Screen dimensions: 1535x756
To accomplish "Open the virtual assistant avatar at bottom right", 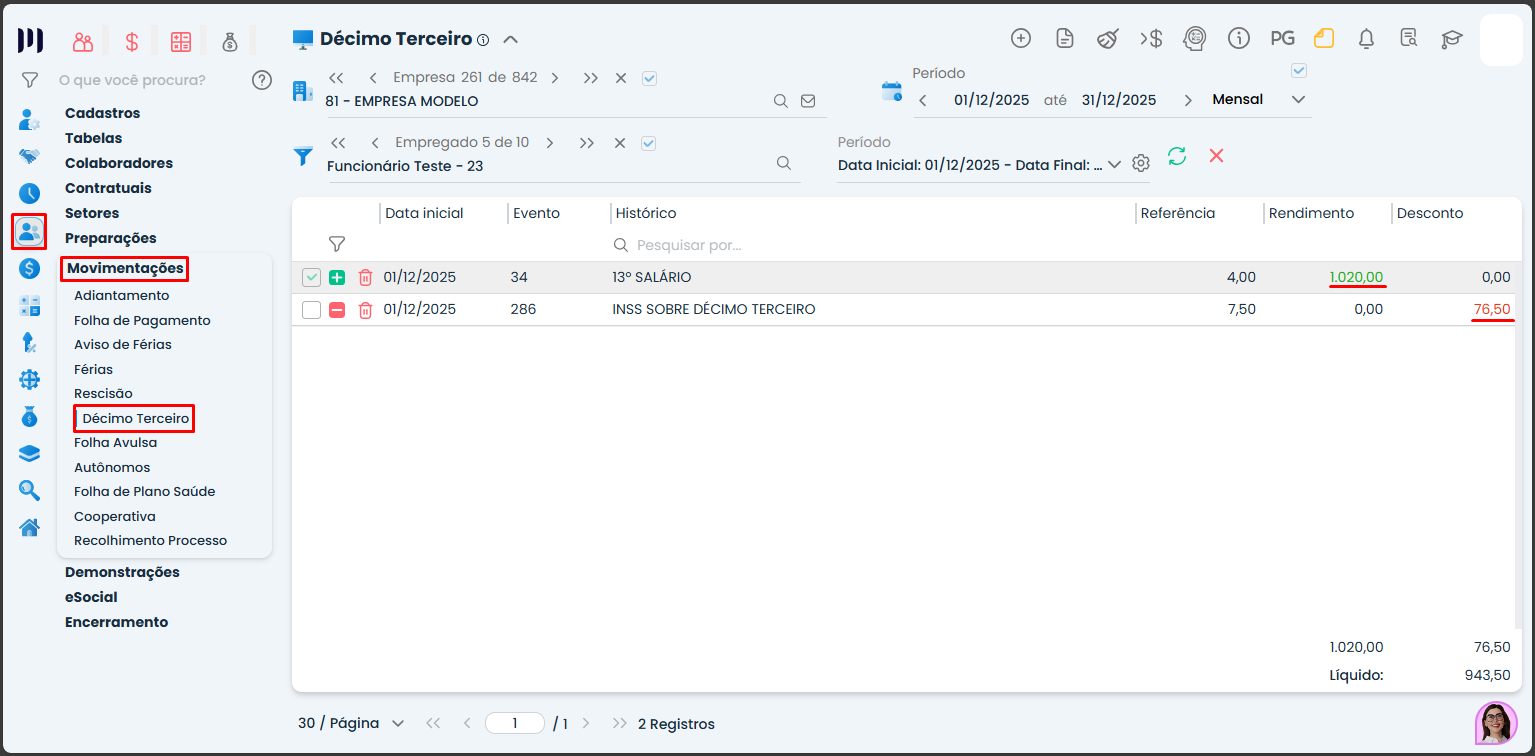I will [x=1496, y=723].
